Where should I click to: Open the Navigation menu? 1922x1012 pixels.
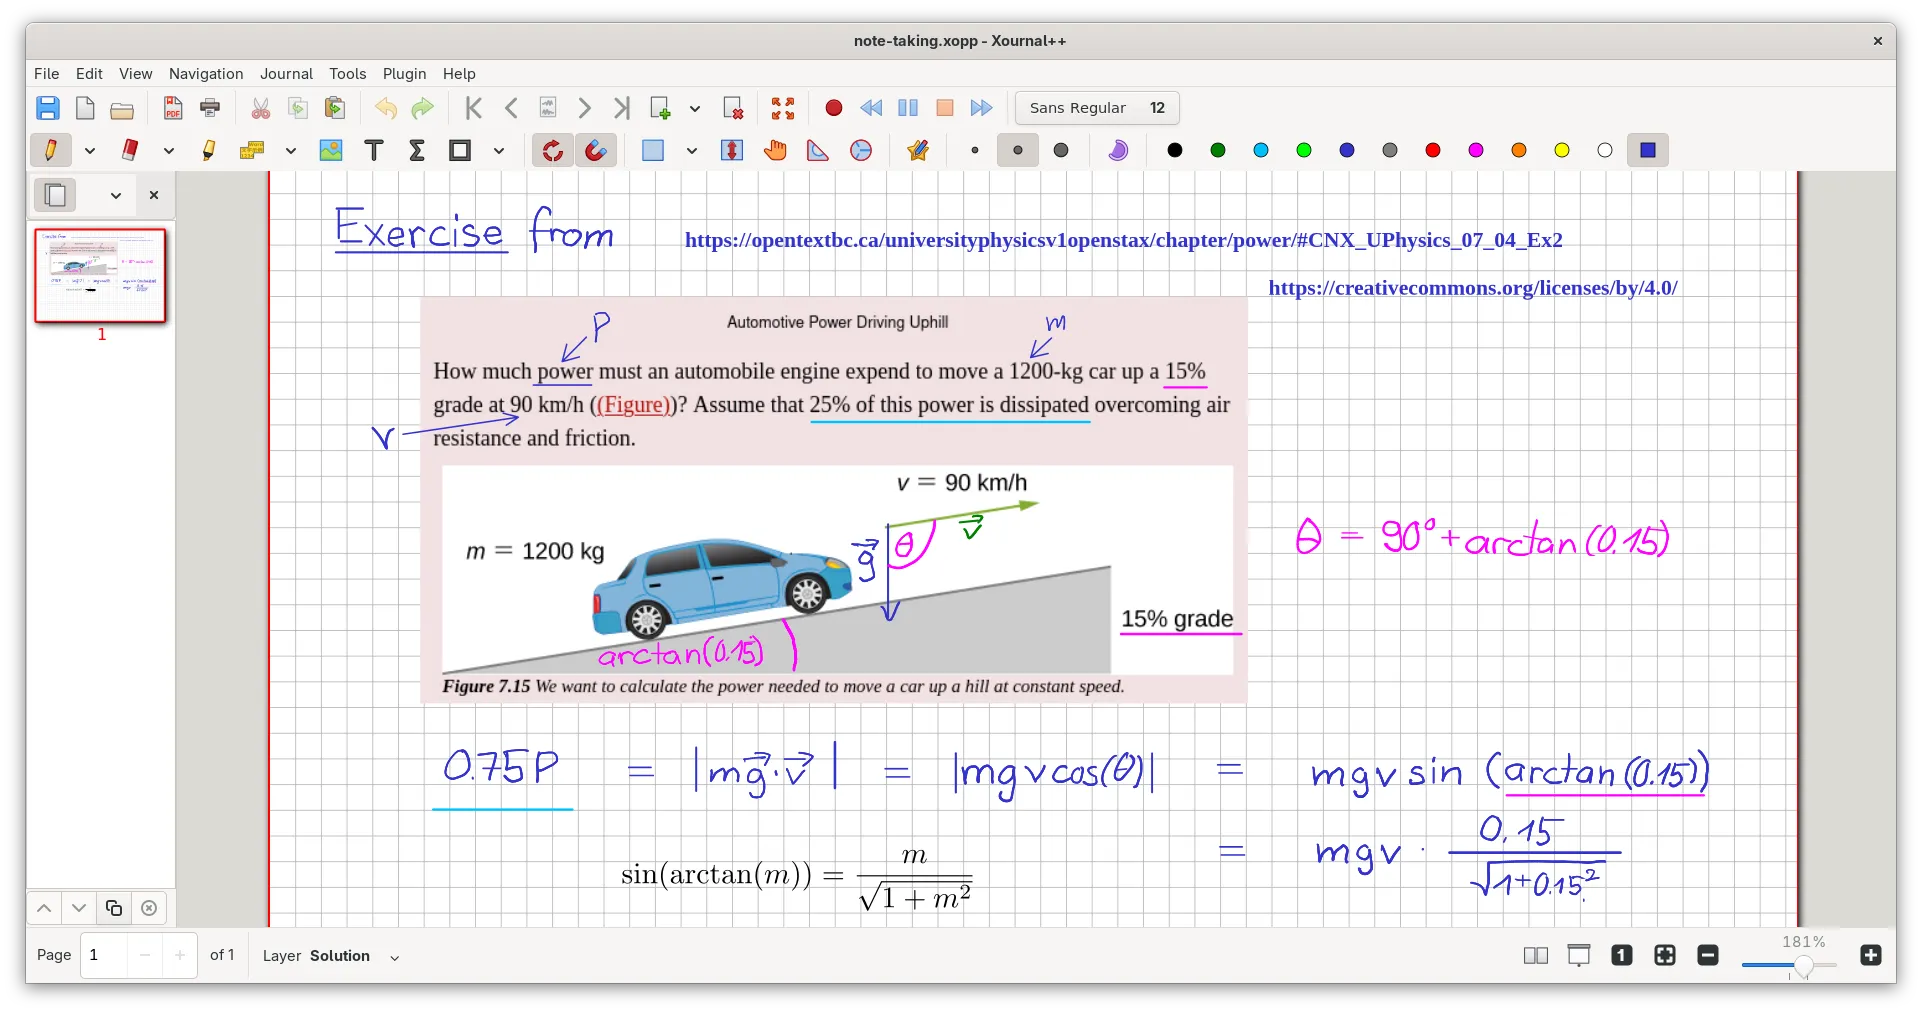[206, 74]
